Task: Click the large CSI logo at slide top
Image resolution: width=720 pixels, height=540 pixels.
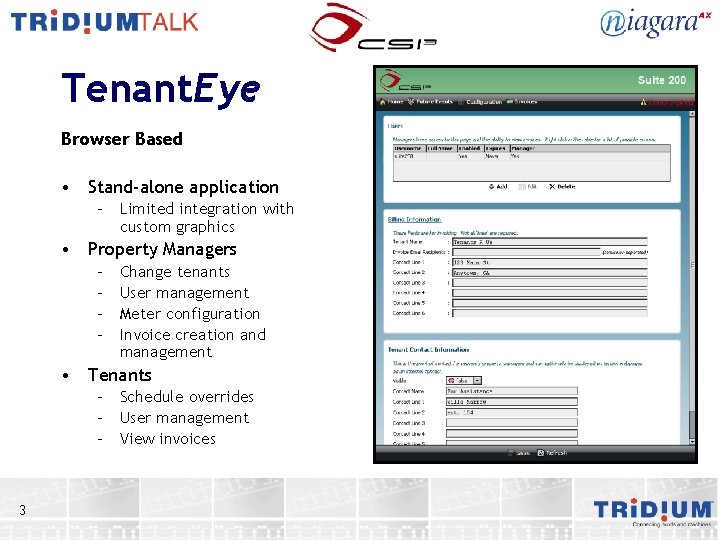Action: click(x=372, y=28)
